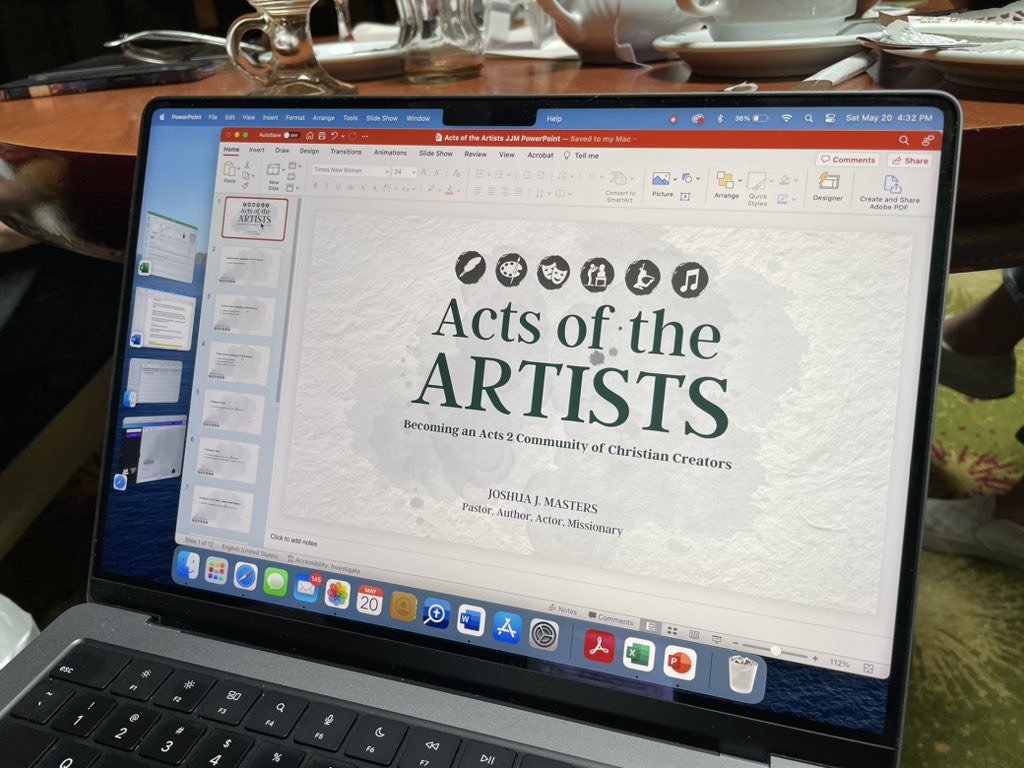Switch to the Animations tab
This screenshot has width=1024, height=768.
point(390,152)
